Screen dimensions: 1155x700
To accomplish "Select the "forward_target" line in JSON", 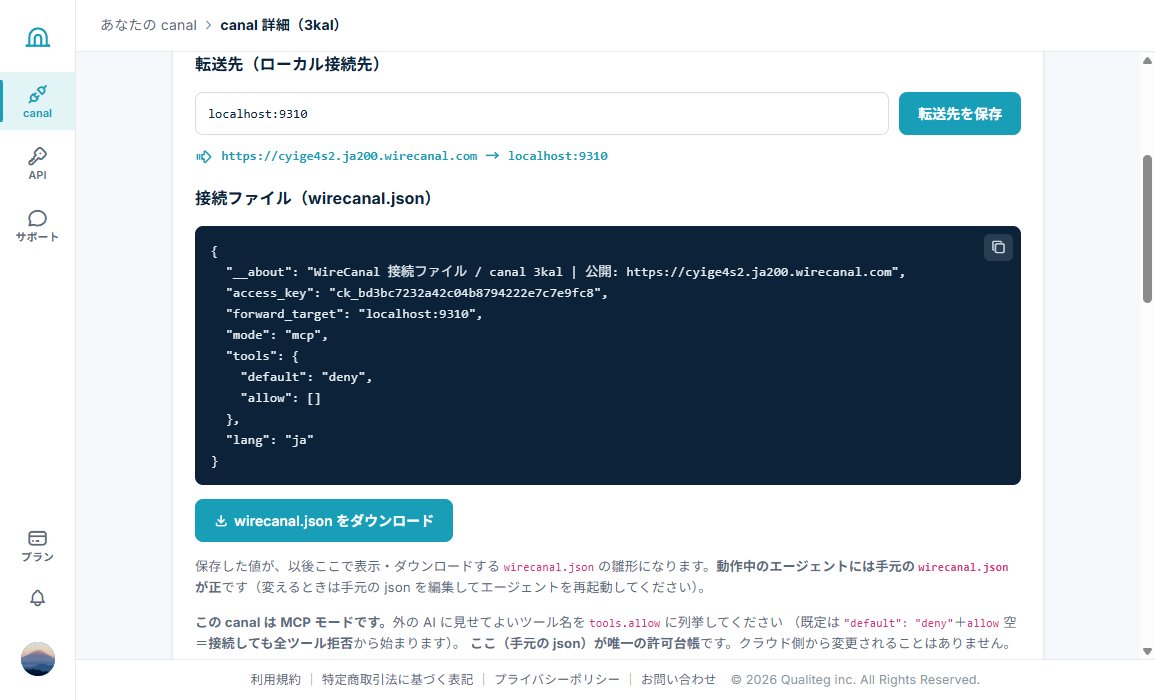I will (354, 314).
